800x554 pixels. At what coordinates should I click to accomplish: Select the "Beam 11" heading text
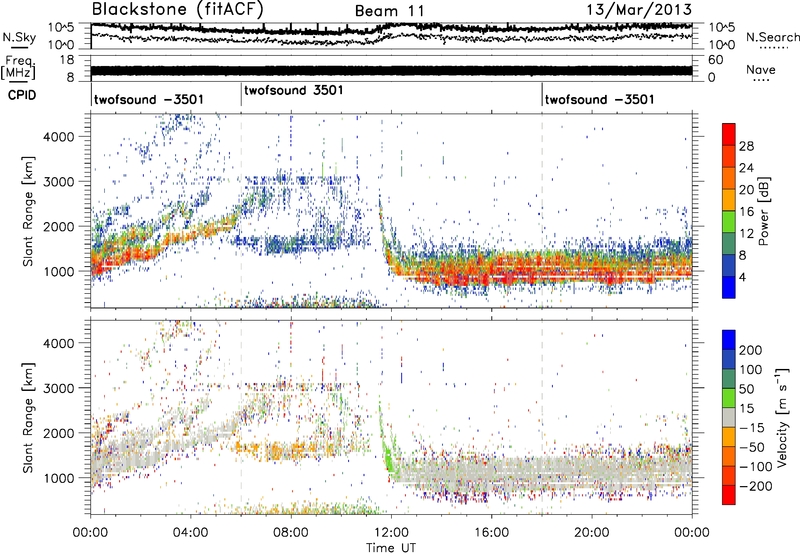(x=389, y=11)
